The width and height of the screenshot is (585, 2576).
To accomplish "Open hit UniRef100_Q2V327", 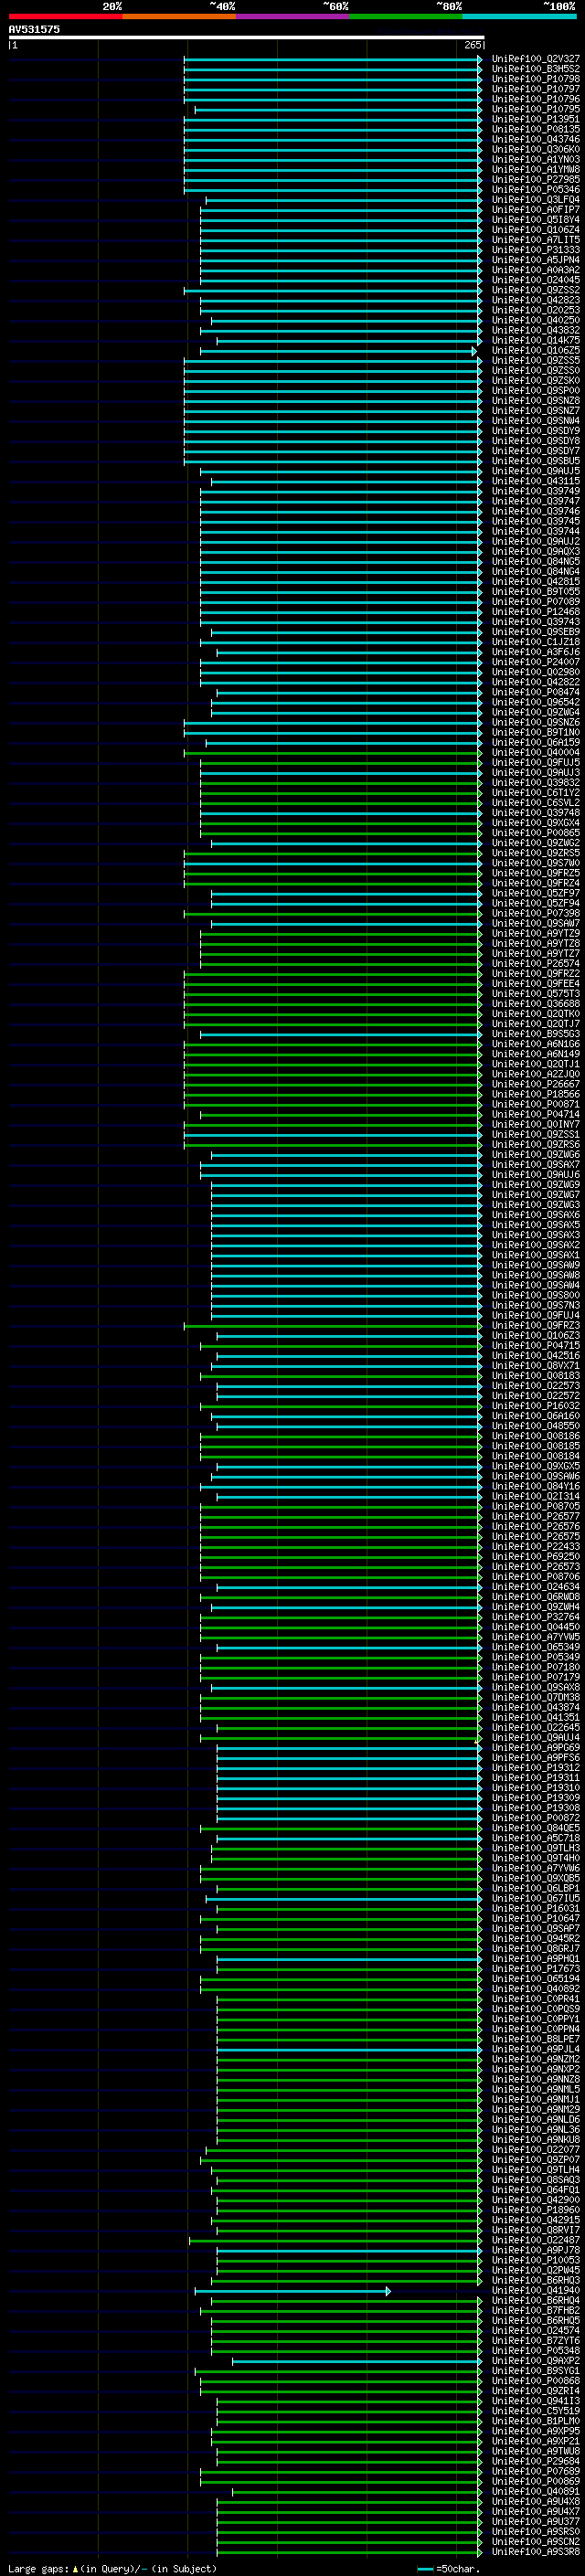I will point(535,59).
